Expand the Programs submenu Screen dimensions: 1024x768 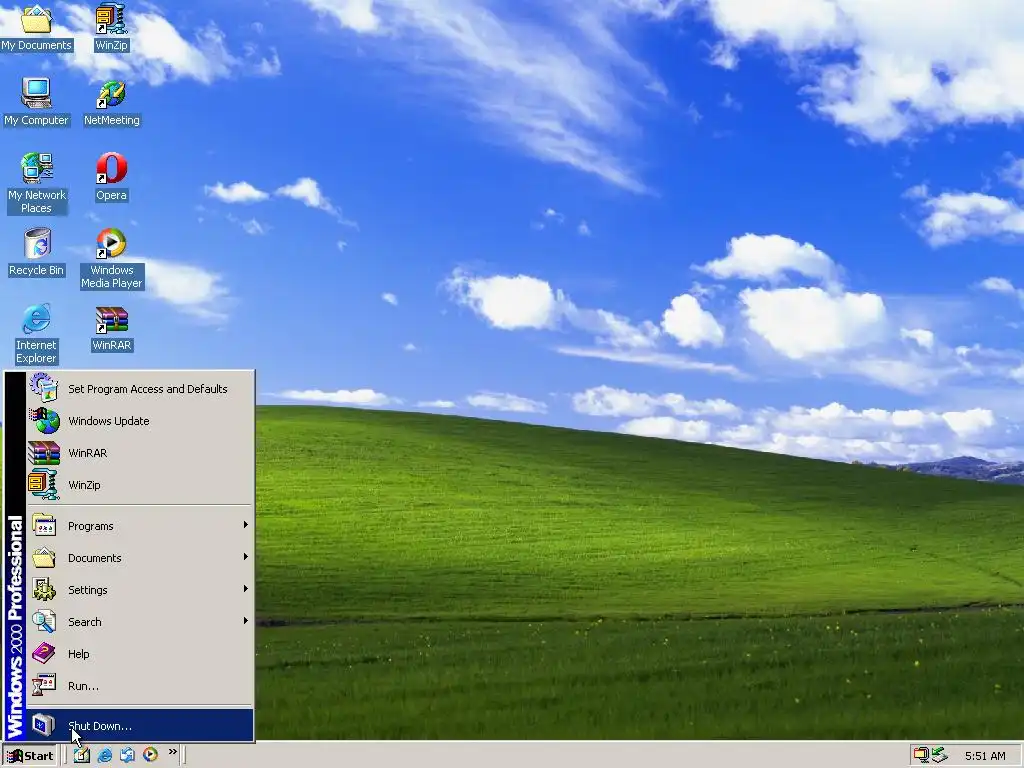[140, 526]
